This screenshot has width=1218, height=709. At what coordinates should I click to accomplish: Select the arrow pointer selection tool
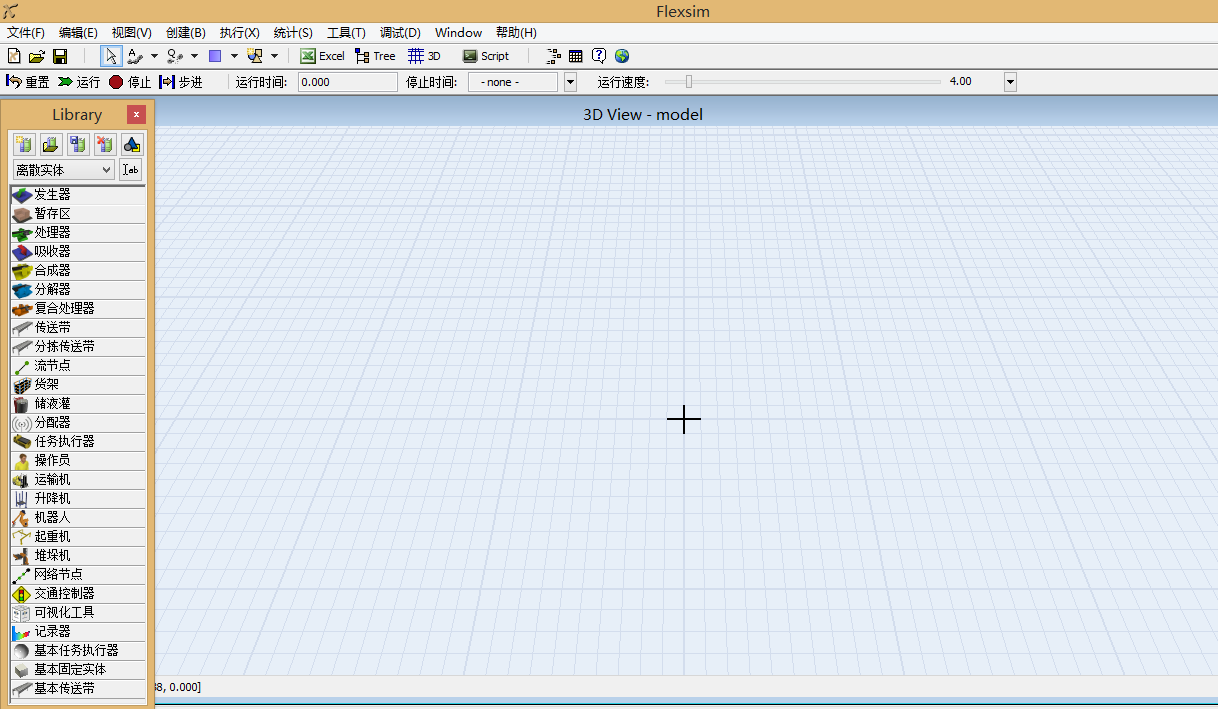tap(111, 56)
